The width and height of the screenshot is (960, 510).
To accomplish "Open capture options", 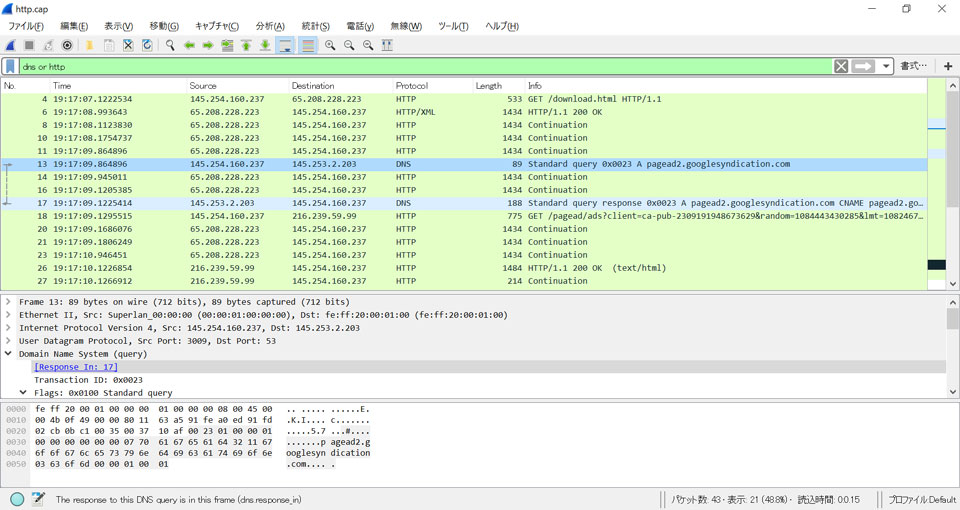I will click(x=67, y=45).
